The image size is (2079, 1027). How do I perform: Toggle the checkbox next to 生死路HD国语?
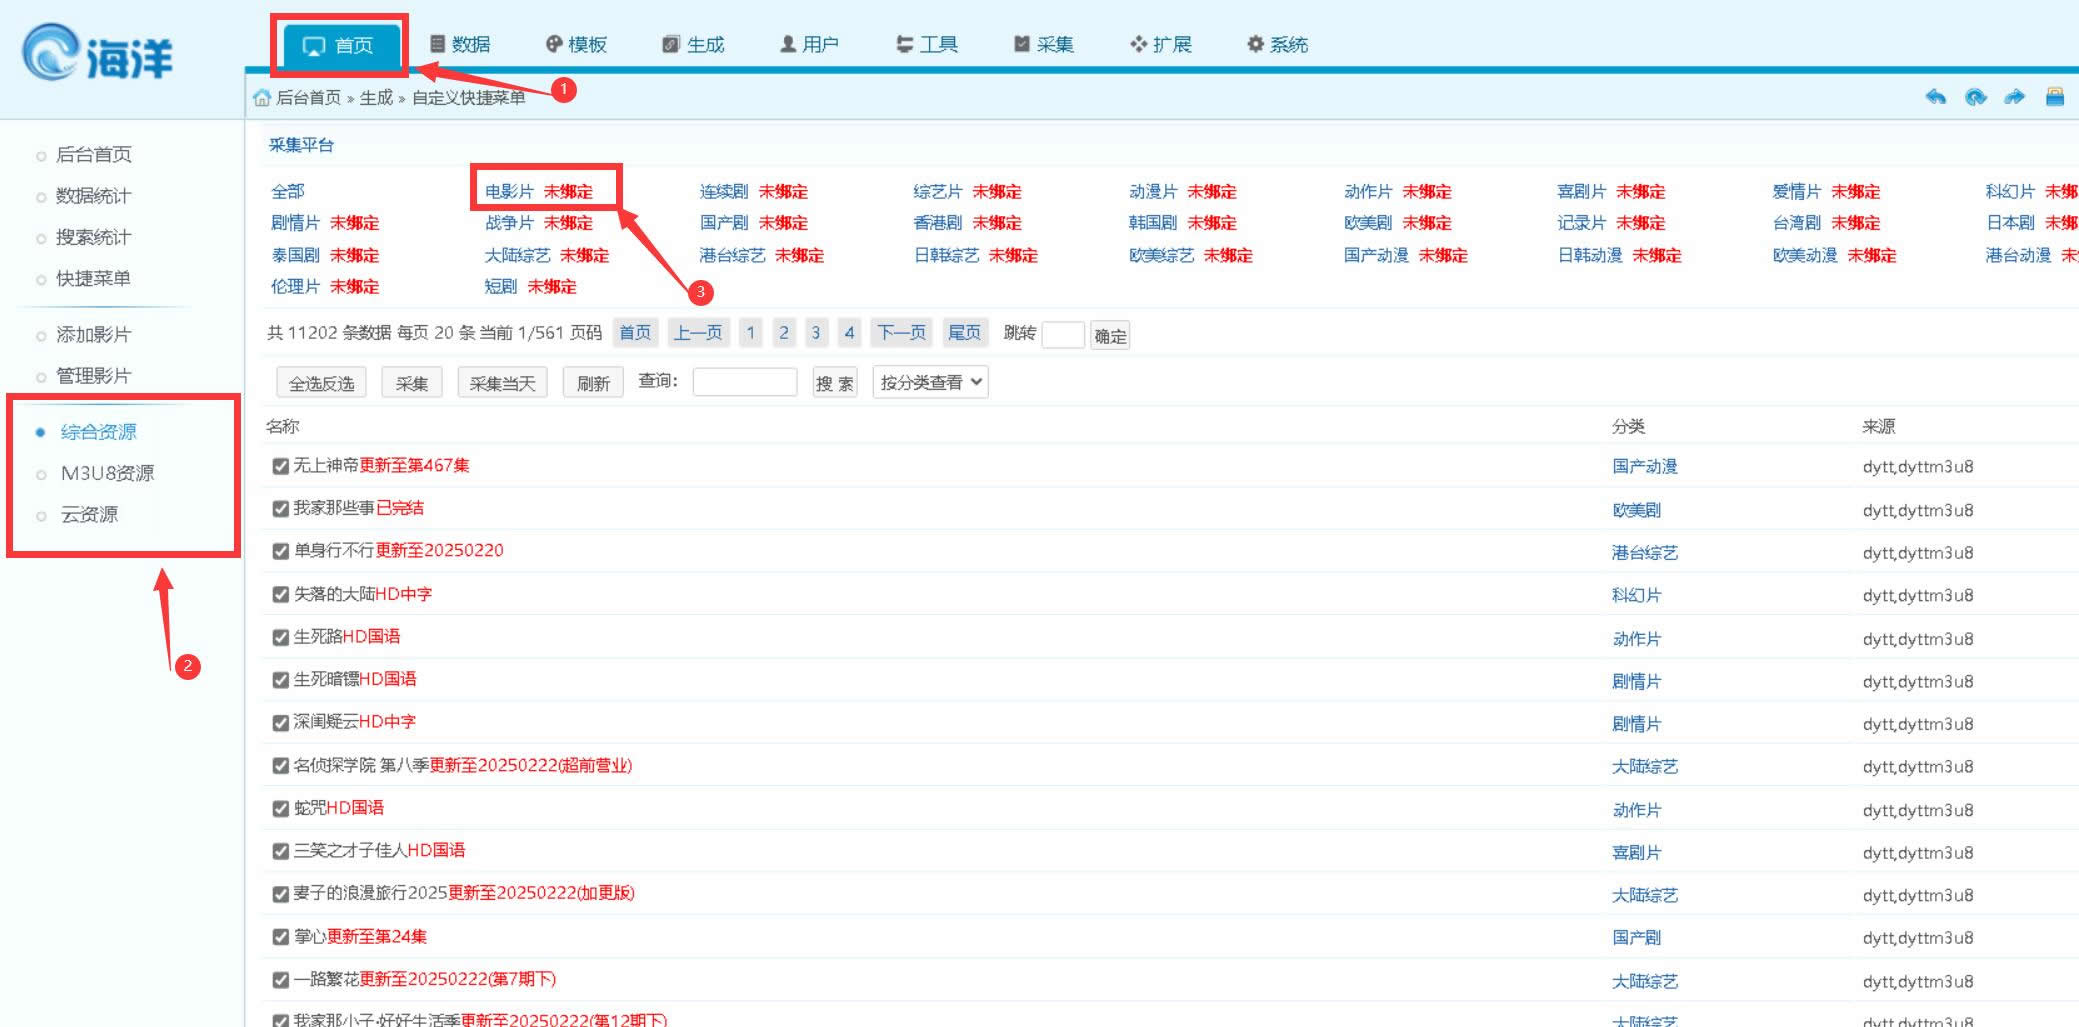click(x=281, y=637)
